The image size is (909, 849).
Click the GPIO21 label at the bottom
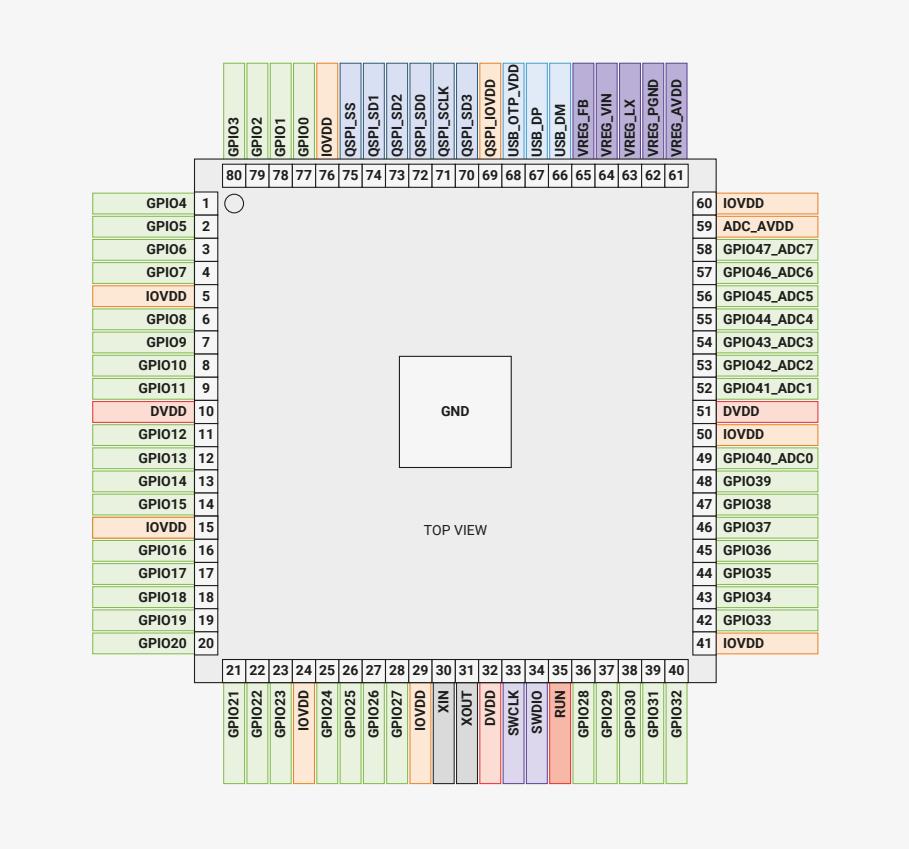(234, 733)
